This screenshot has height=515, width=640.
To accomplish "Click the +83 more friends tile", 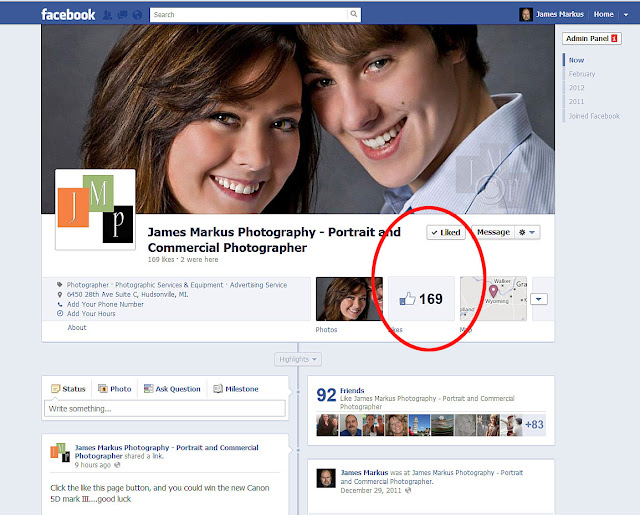I will (x=534, y=425).
